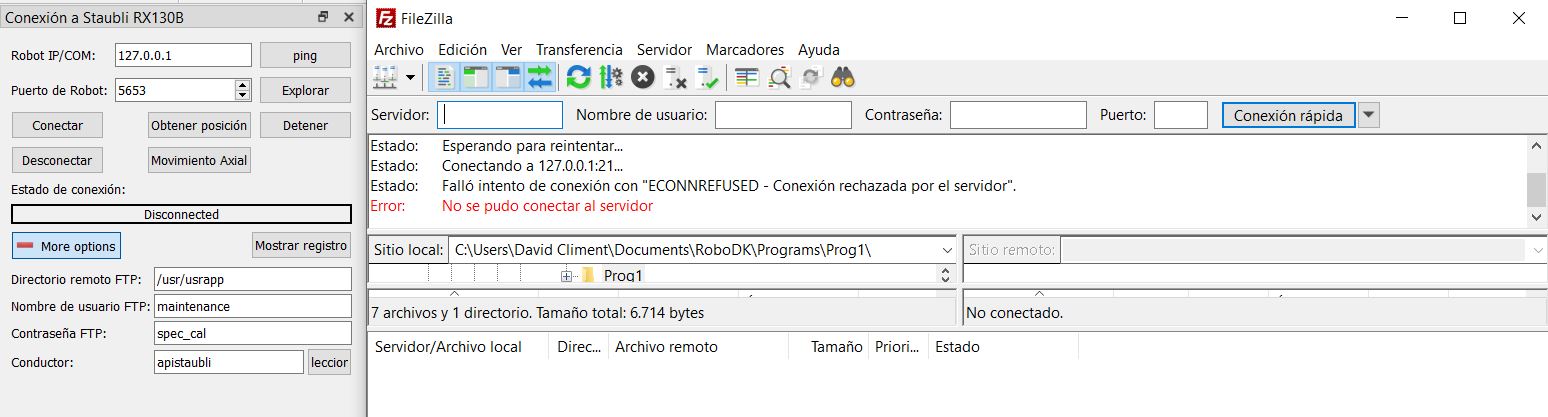Open the directory listing filters icon
The width and height of the screenshot is (1548, 417).
click(746, 77)
